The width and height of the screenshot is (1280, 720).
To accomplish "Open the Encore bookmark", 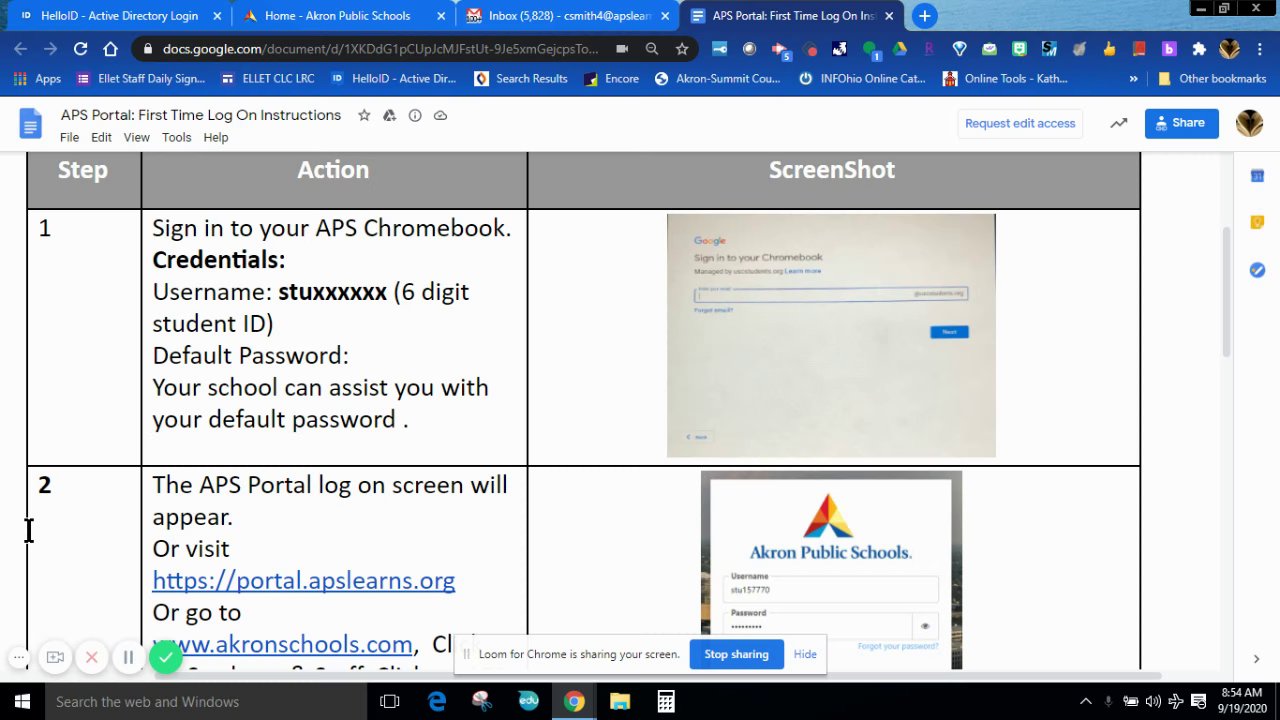I will coord(611,79).
